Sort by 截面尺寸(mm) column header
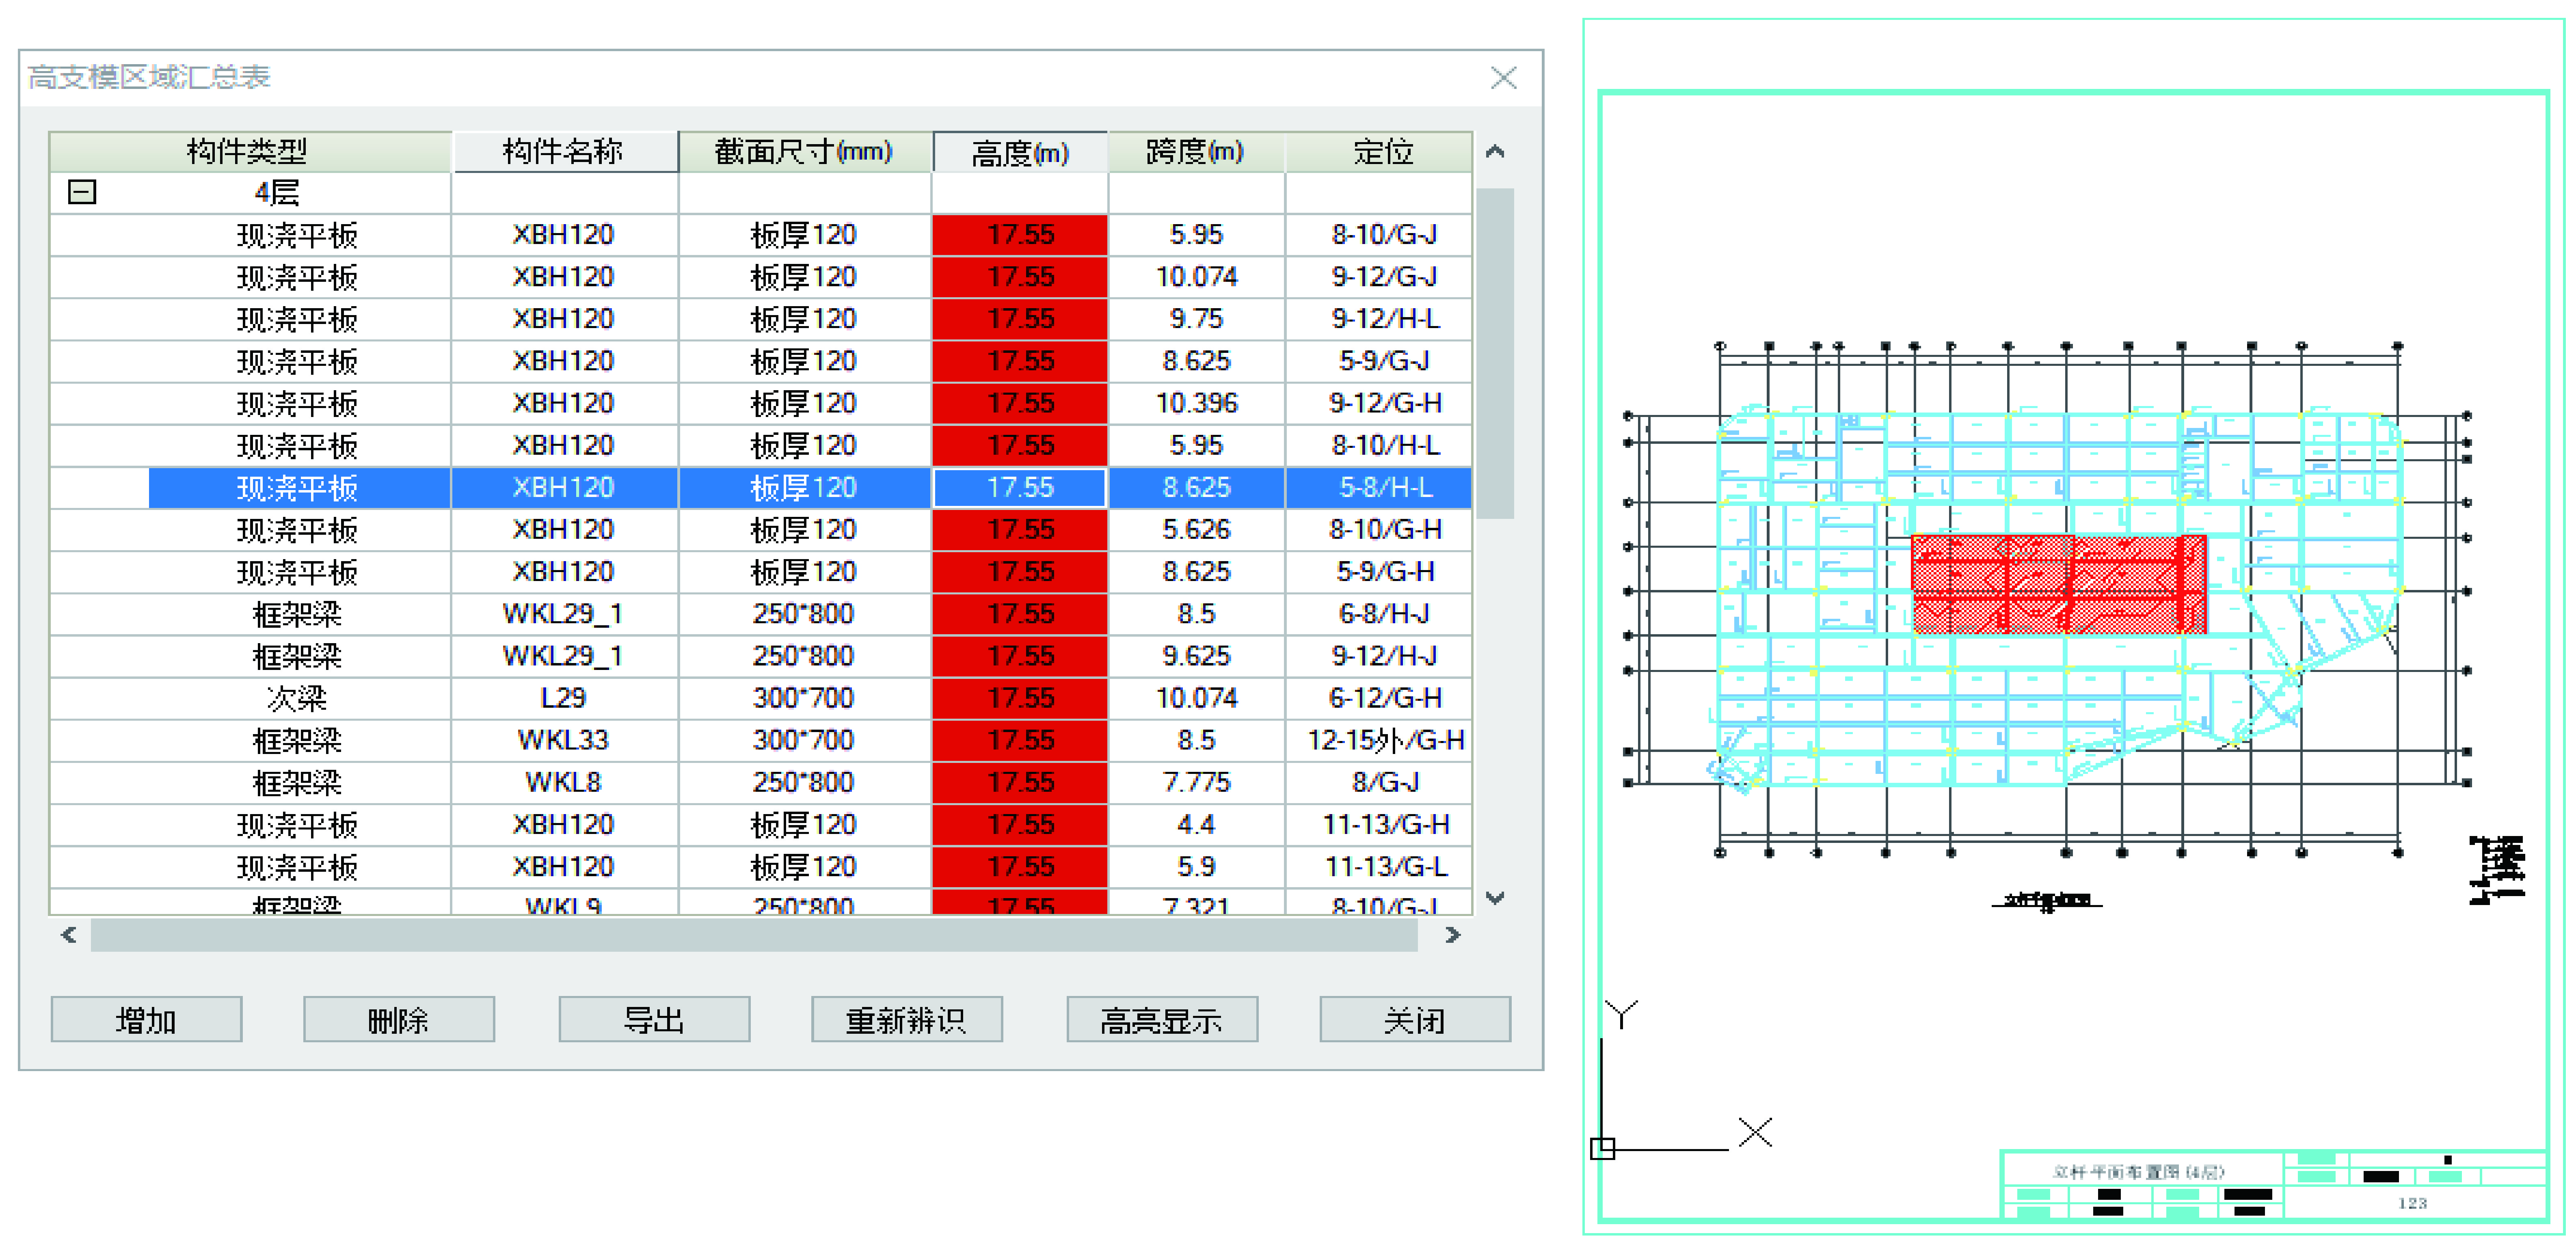Viewport: 2576px width, 1240px height. tap(805, 152)
